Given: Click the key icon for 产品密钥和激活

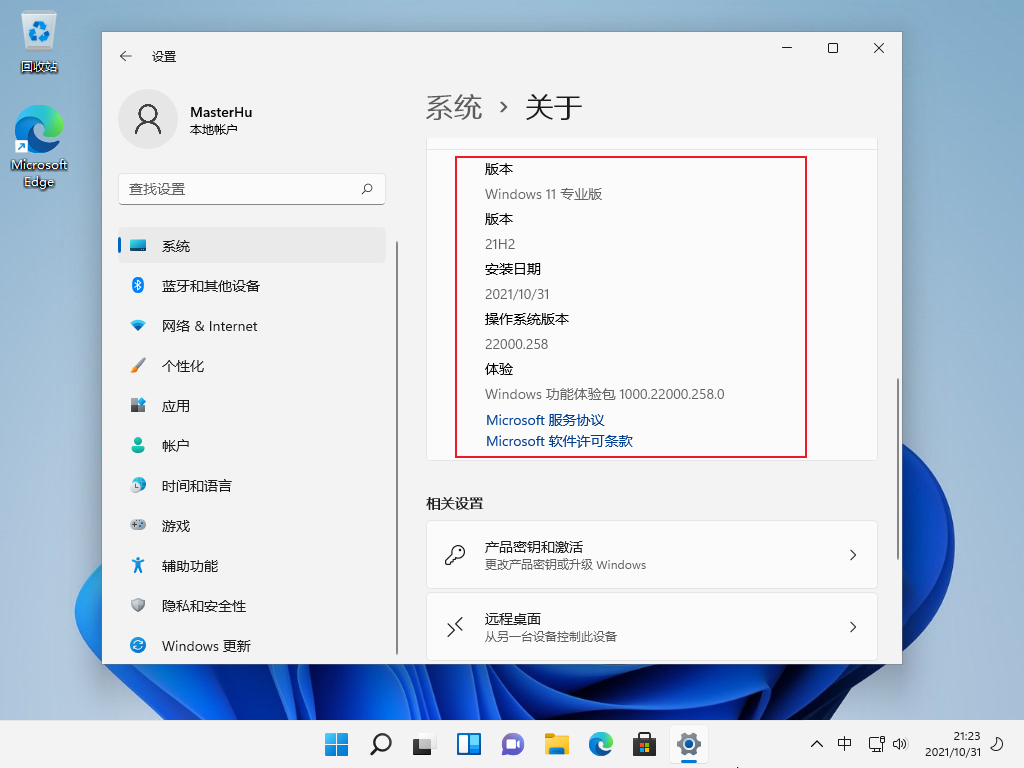Looking at the screenshot, I should pos(455,555).
